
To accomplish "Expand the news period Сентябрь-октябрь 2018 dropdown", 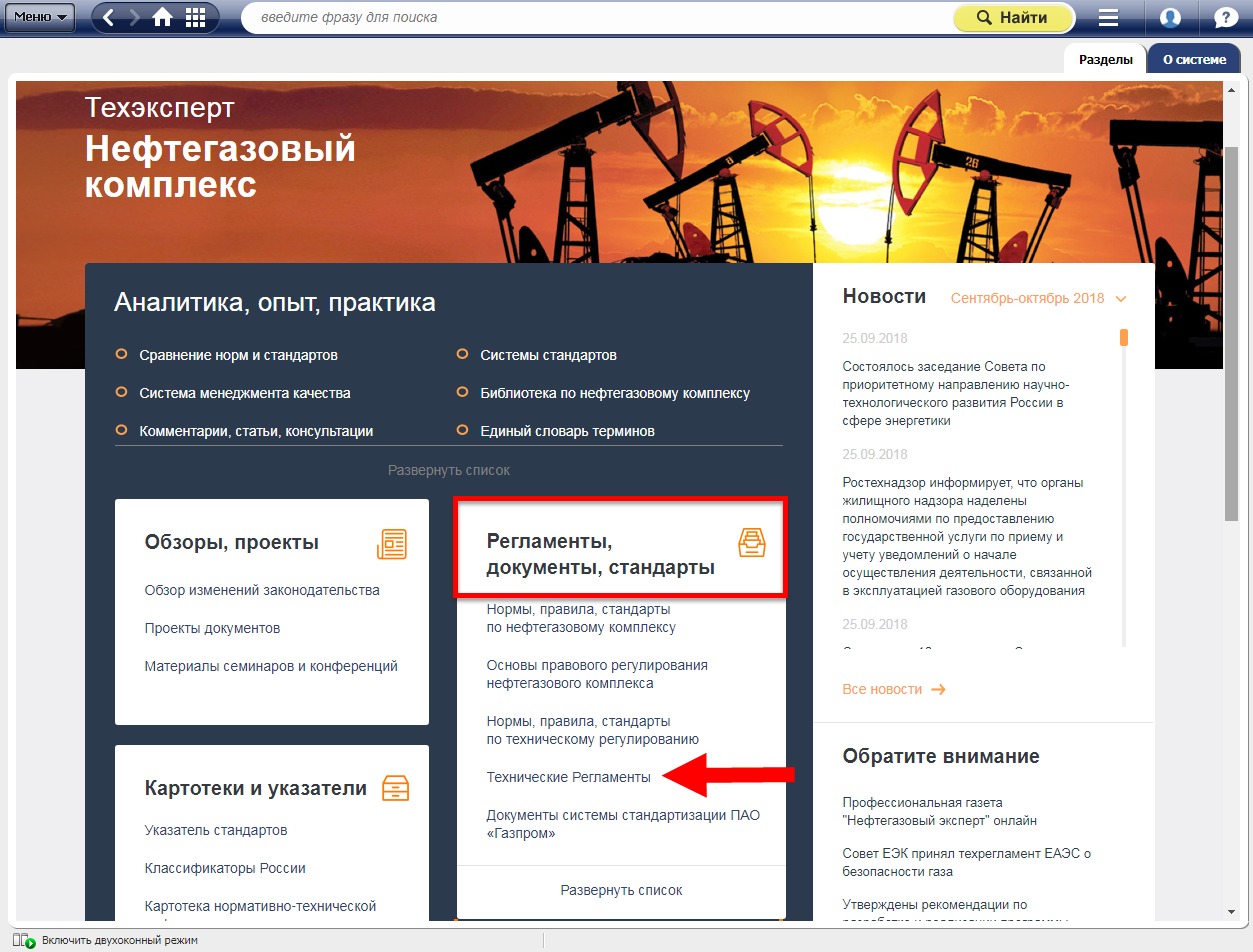I will click(1038, 298).
